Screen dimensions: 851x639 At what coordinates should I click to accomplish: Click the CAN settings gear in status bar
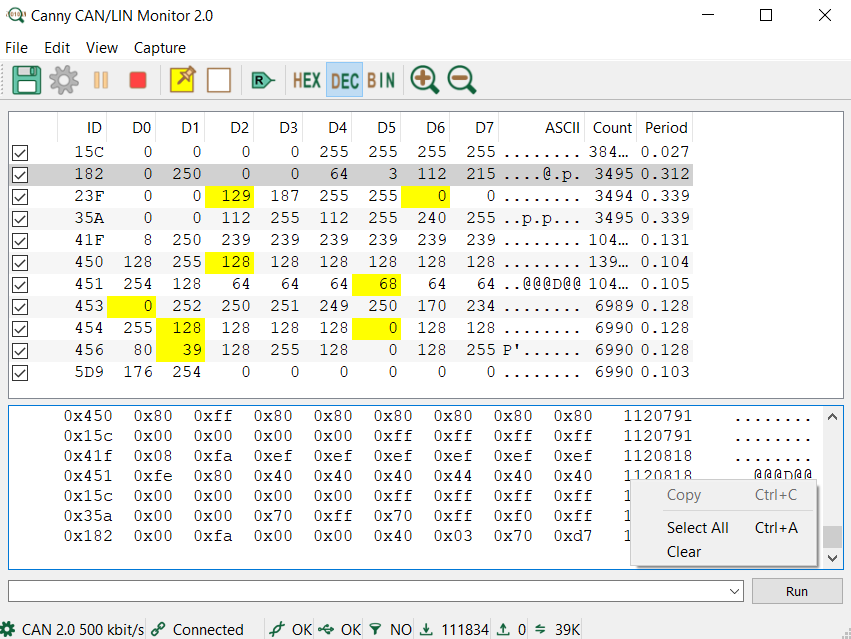[8, 629]
